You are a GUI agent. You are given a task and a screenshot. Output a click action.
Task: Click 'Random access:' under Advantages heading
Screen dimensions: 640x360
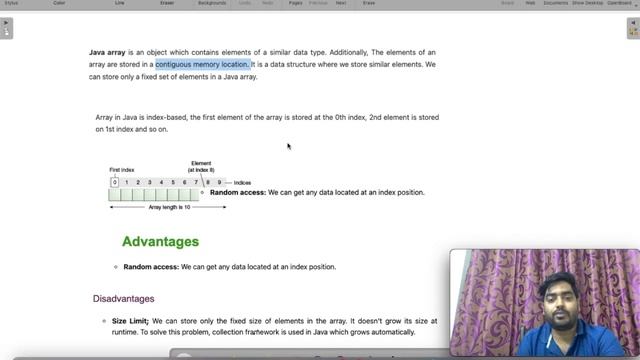pos(151,267)
